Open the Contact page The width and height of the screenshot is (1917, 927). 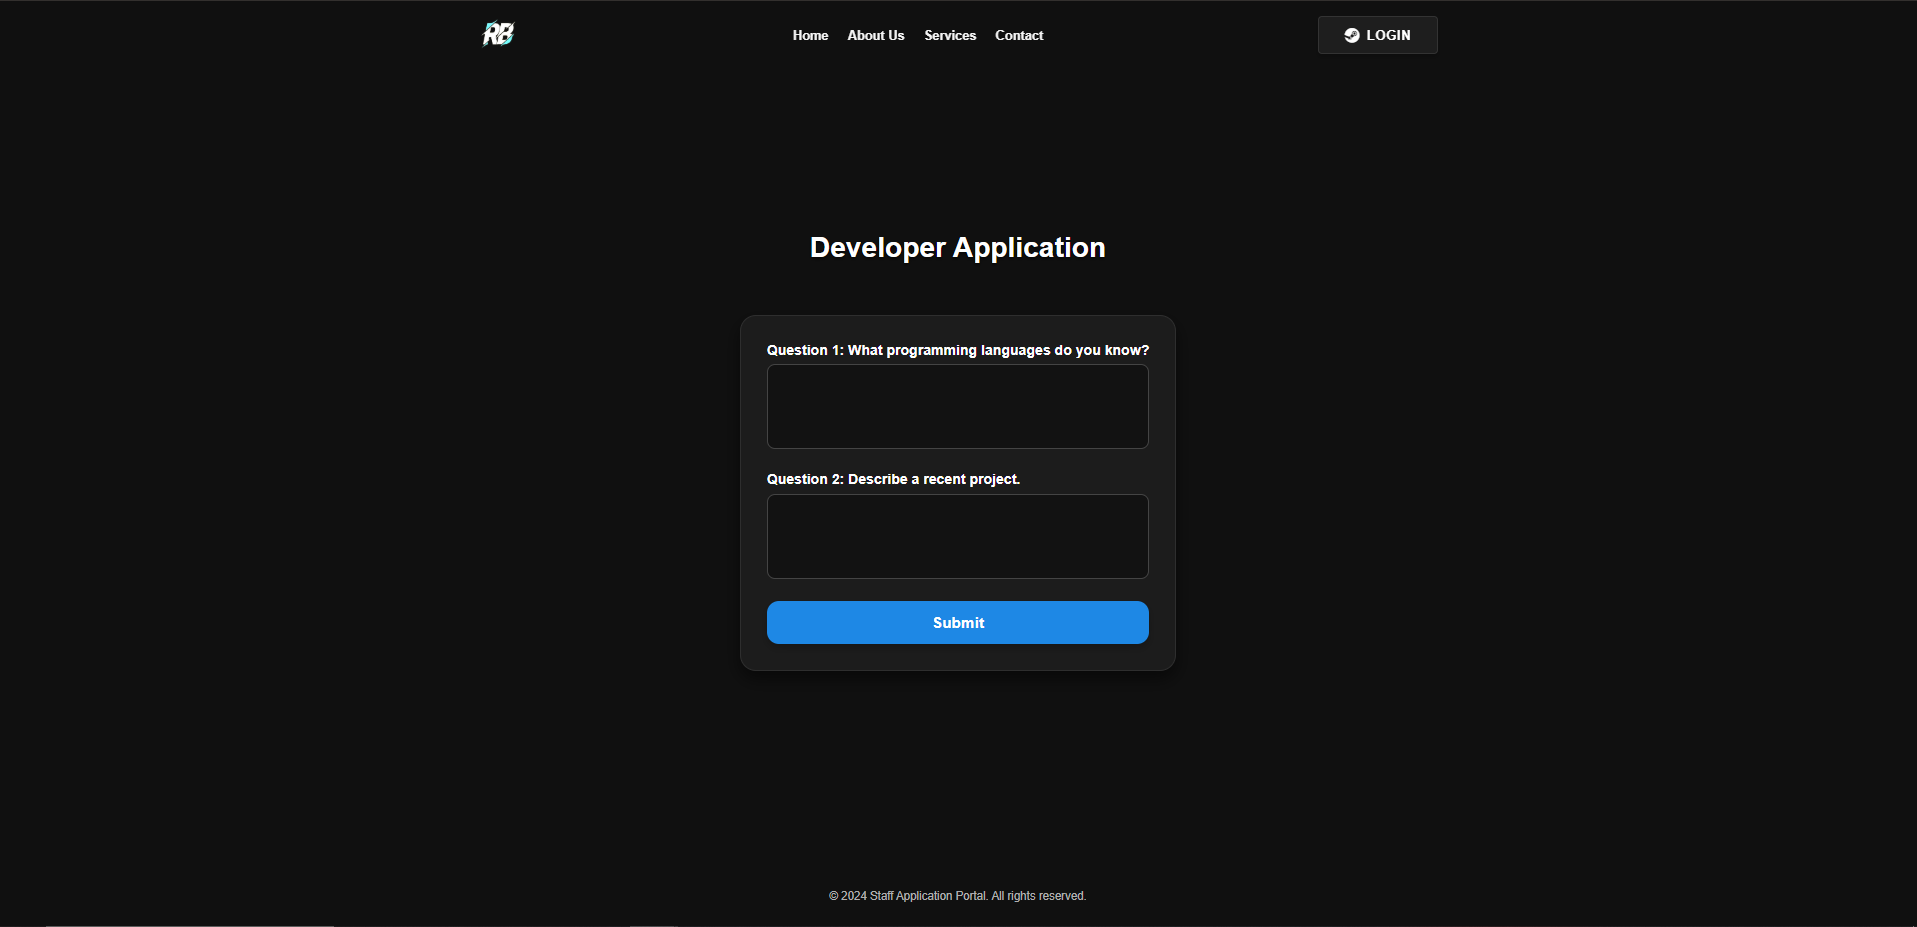[1018, 35]
